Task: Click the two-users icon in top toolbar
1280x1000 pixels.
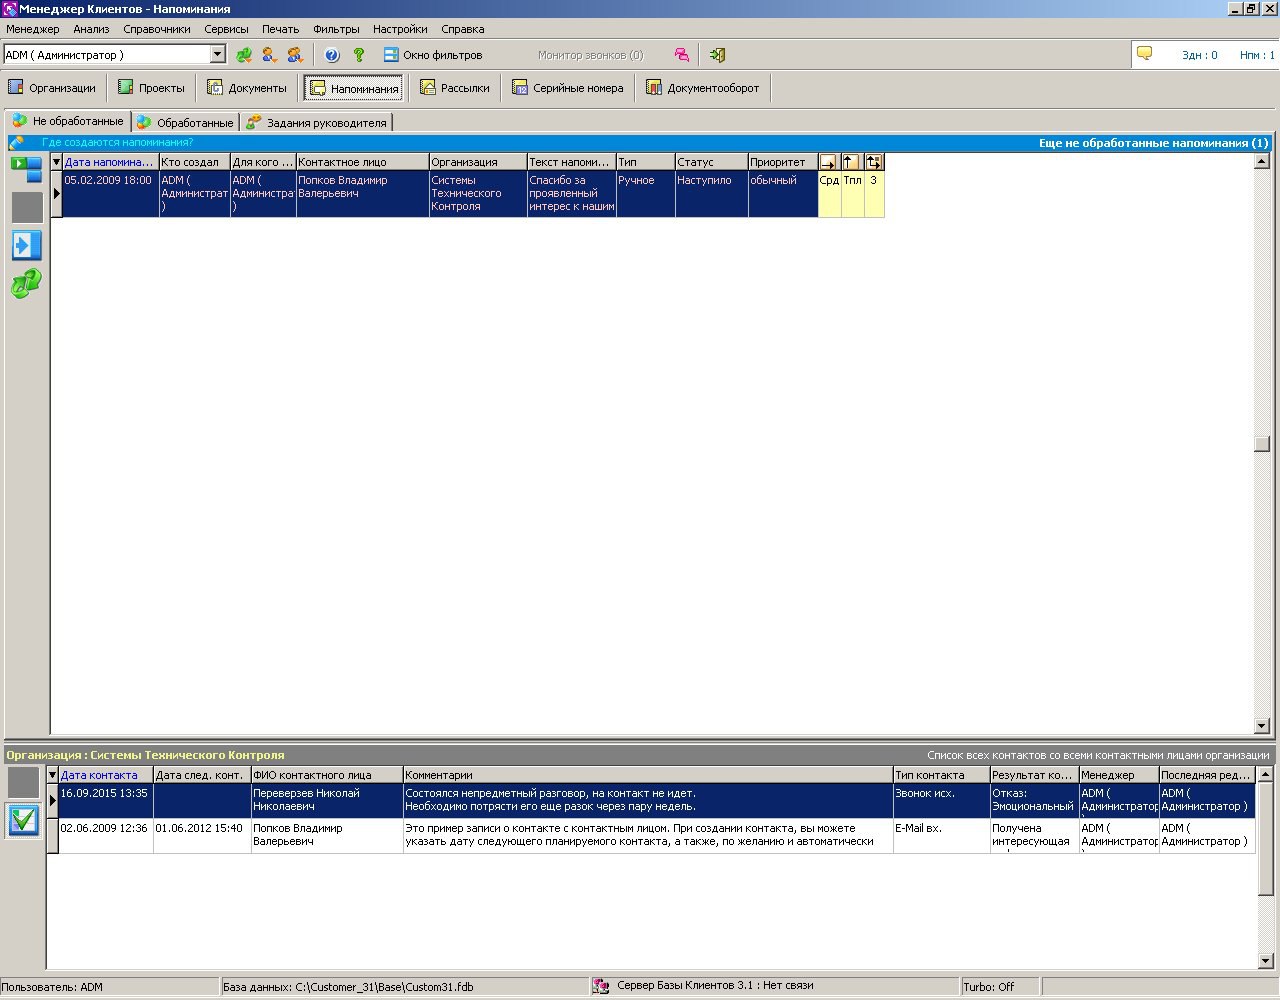Action: pos(295,55)
